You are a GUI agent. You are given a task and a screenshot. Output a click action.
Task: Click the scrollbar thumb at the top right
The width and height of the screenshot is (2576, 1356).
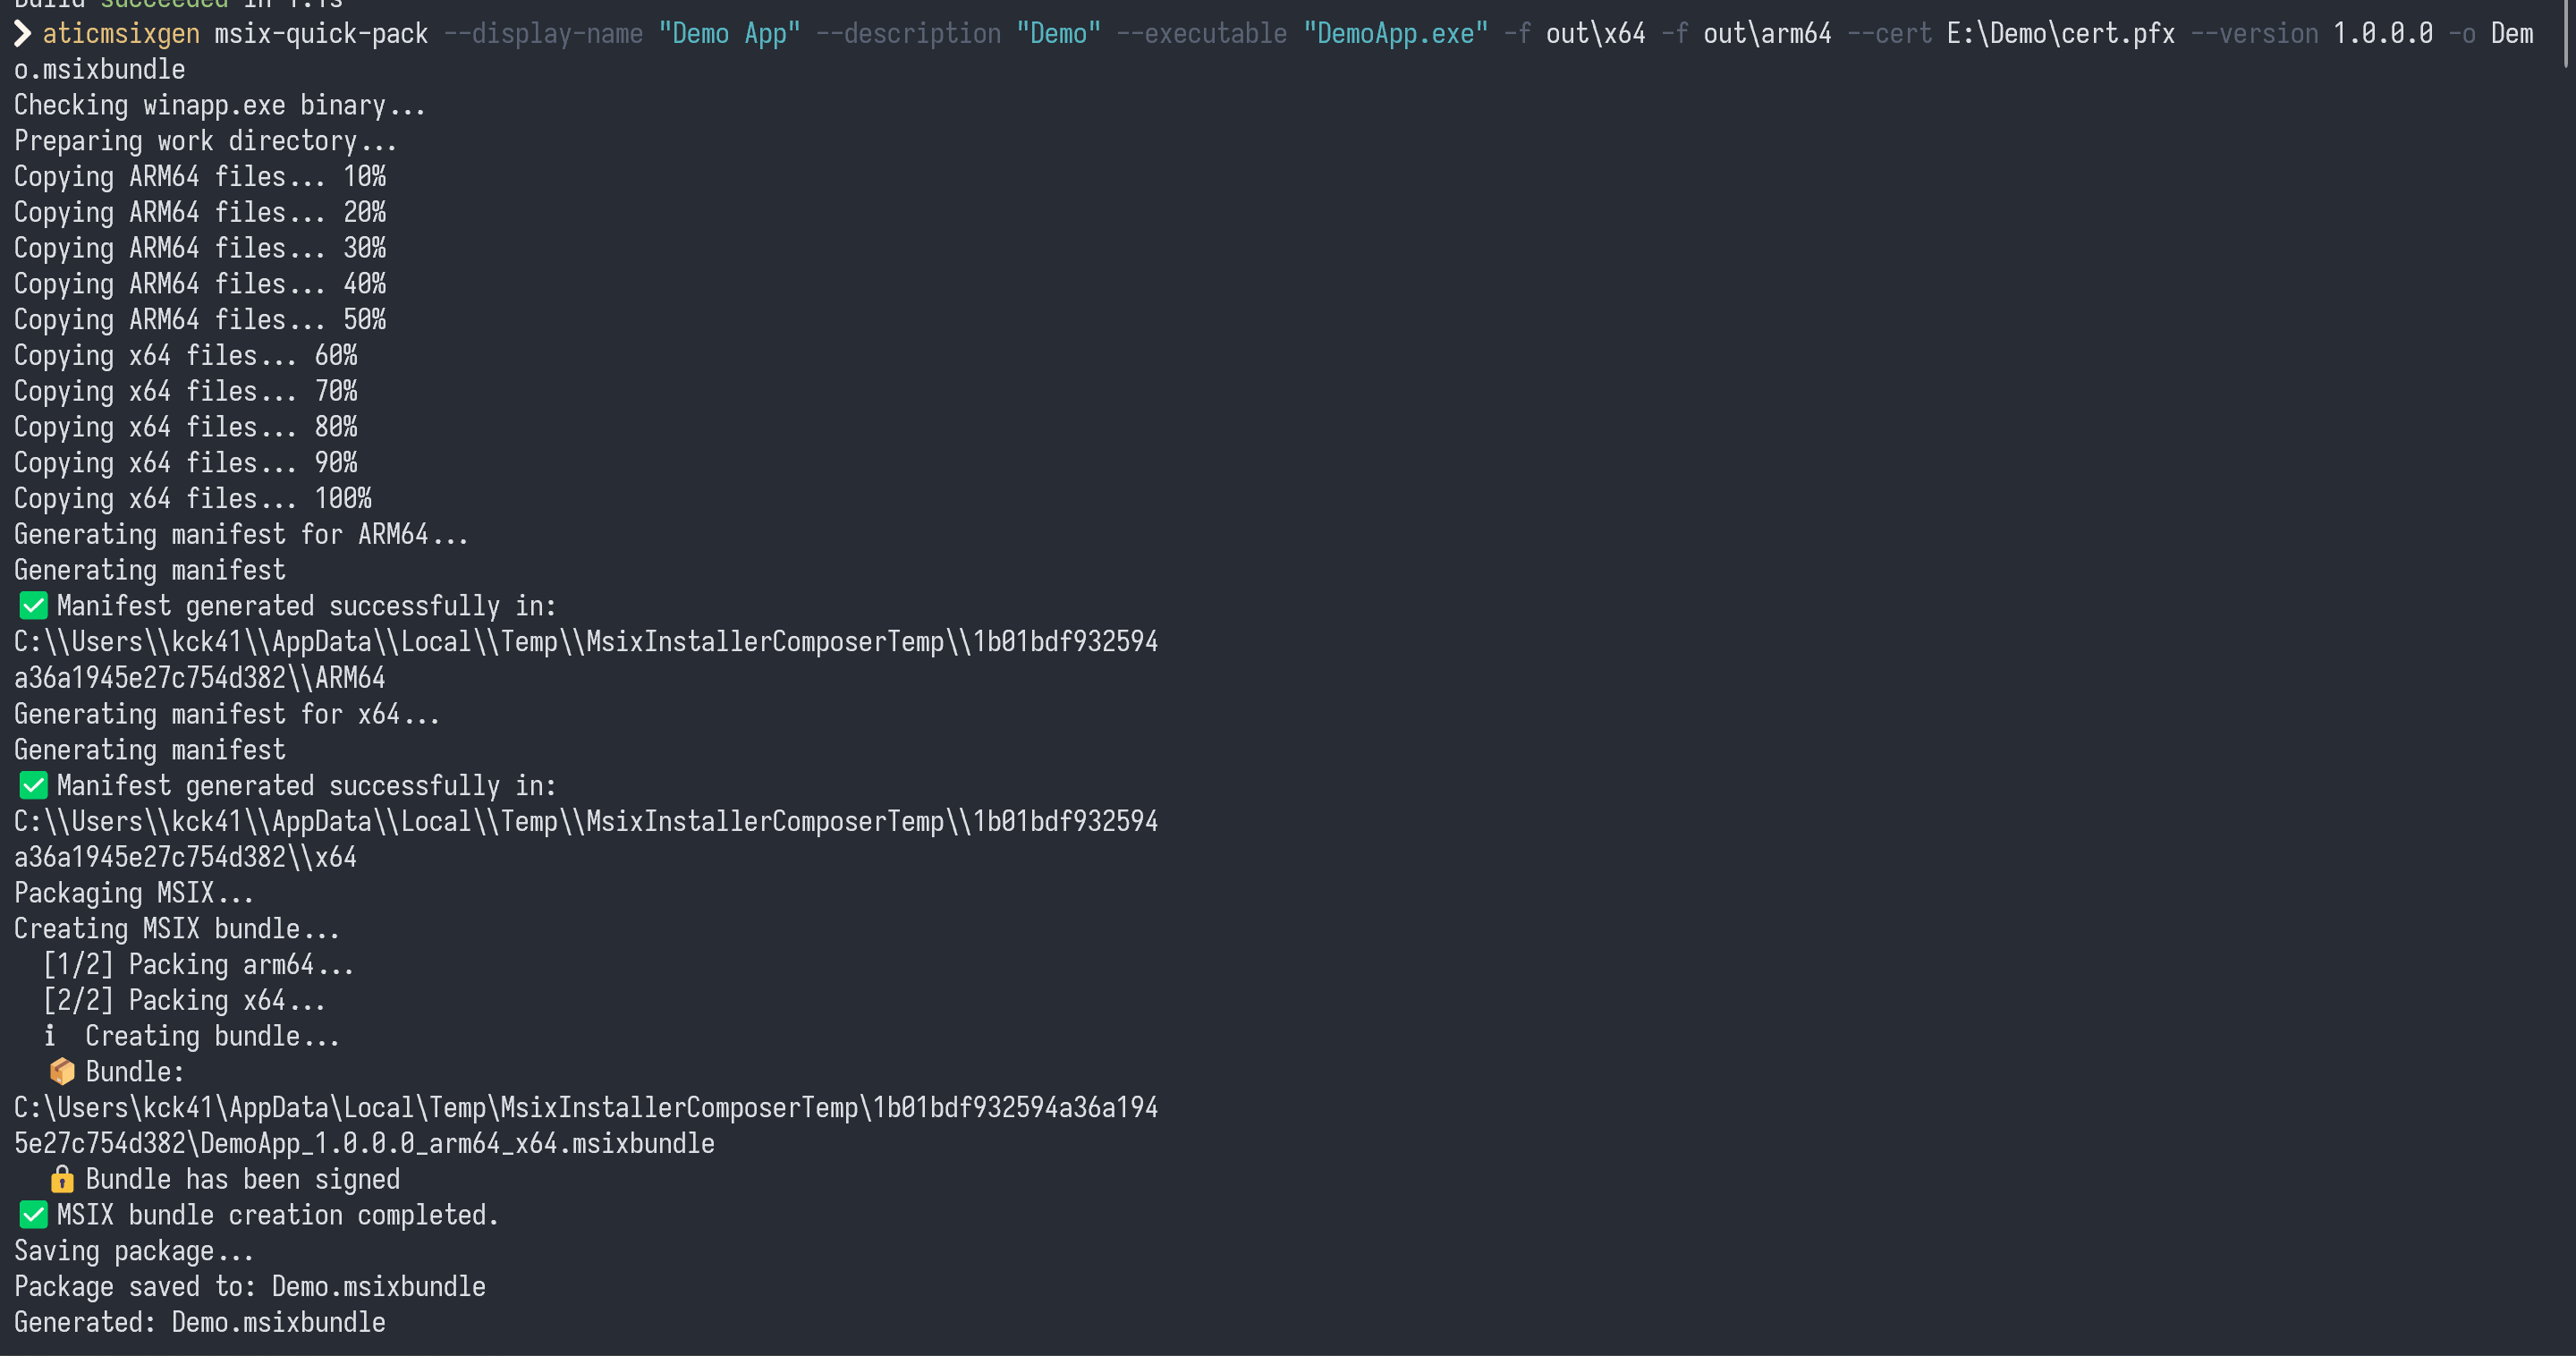[2568, 33]
